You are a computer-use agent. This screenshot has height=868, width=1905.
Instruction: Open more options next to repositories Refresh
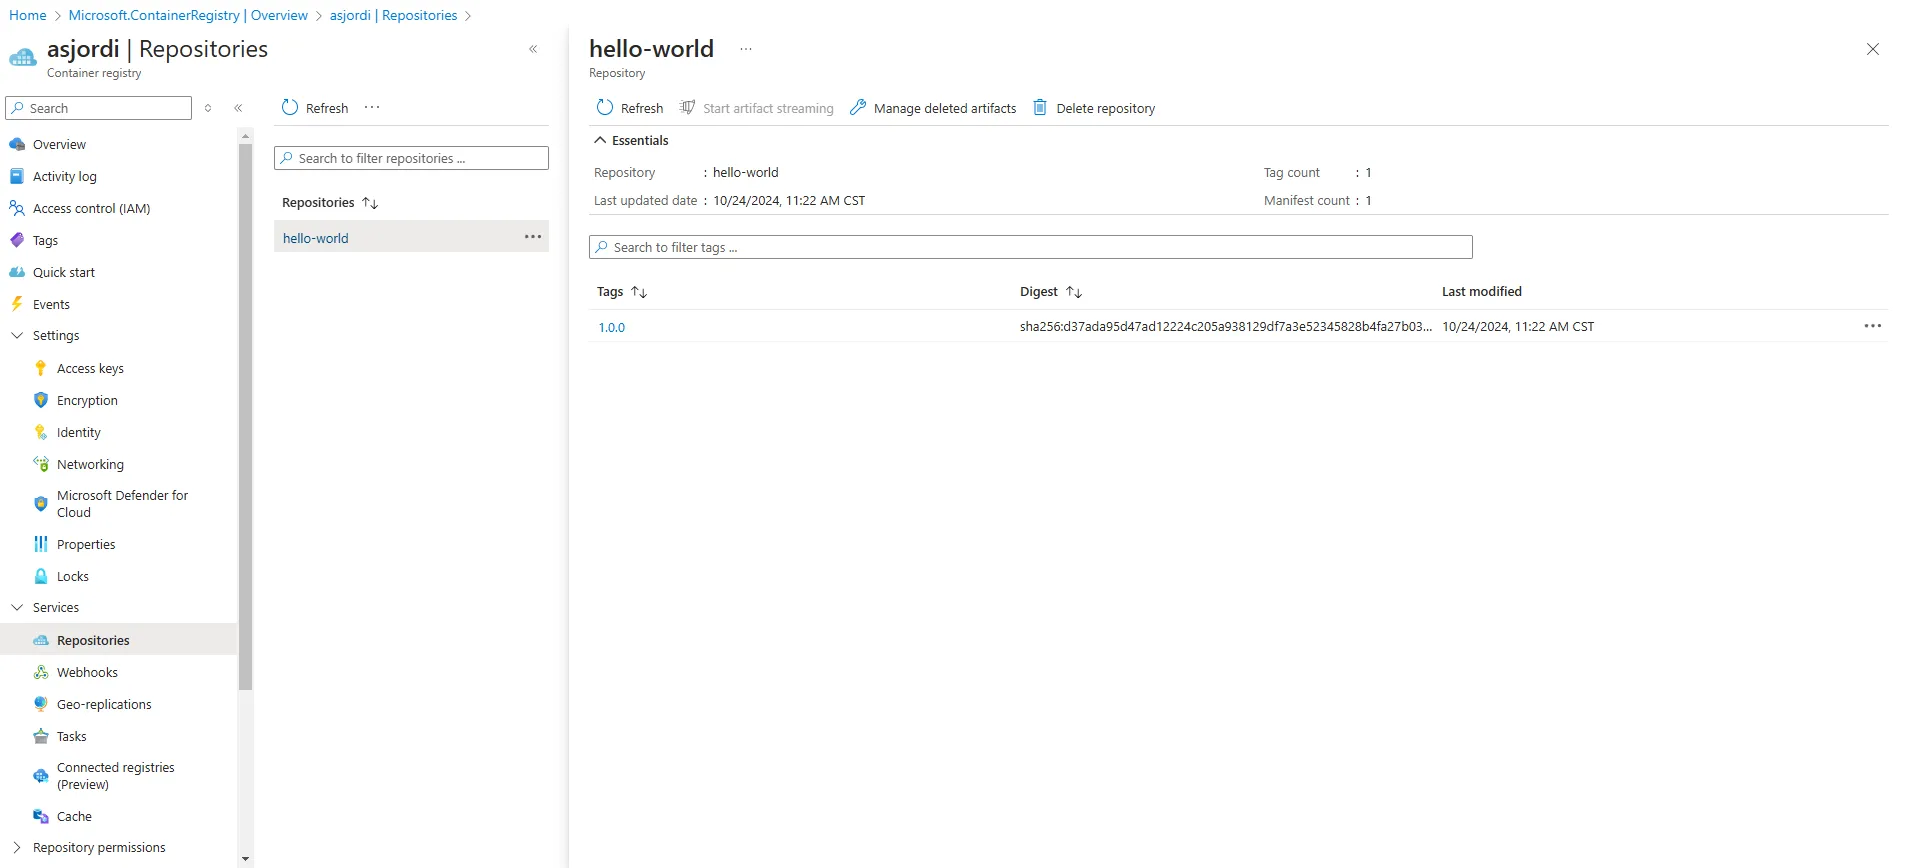coord(372,107)
